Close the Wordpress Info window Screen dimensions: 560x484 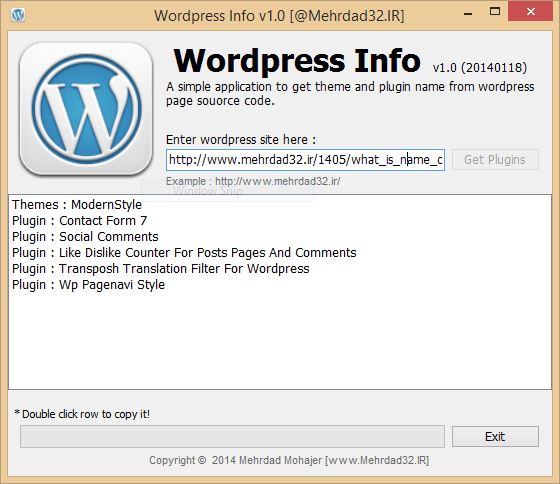coord(531,12)
